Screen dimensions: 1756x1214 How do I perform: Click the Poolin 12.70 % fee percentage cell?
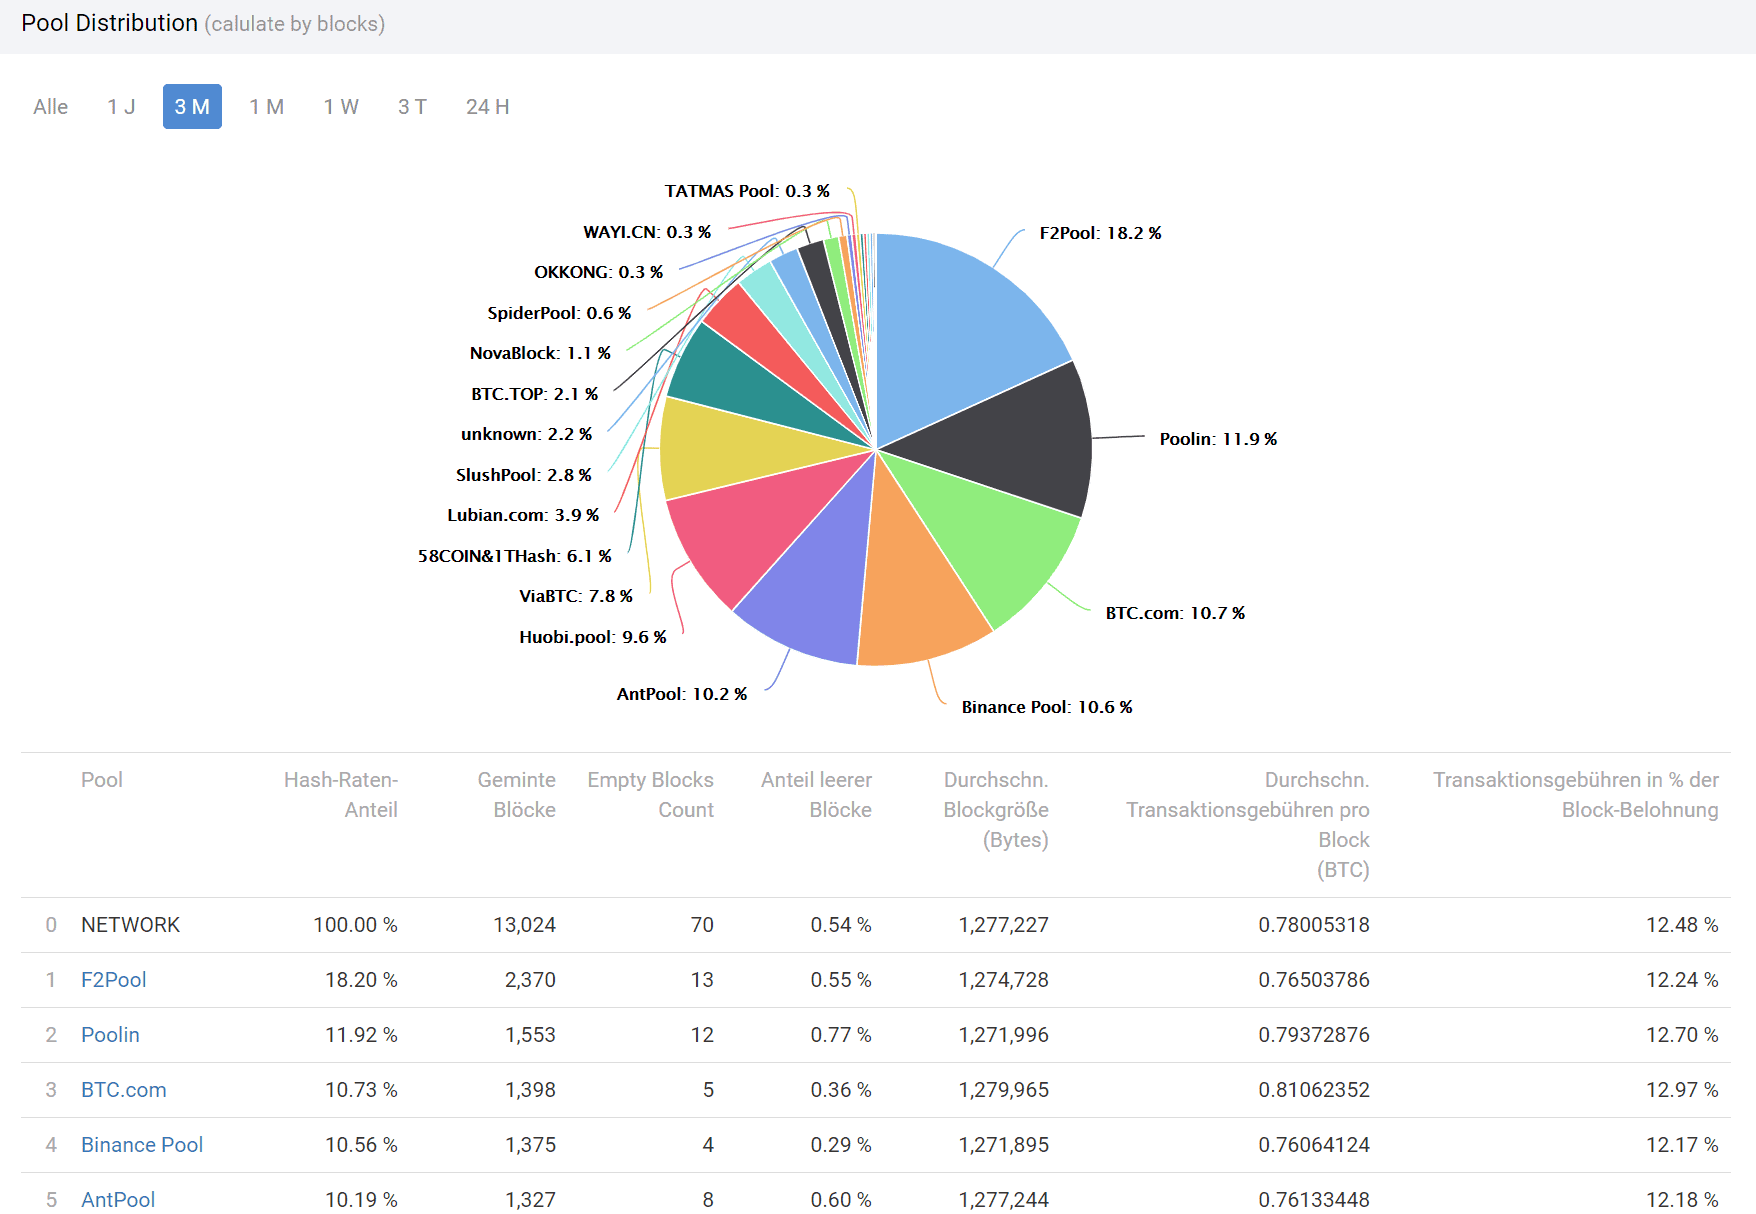(1682, 1035)
